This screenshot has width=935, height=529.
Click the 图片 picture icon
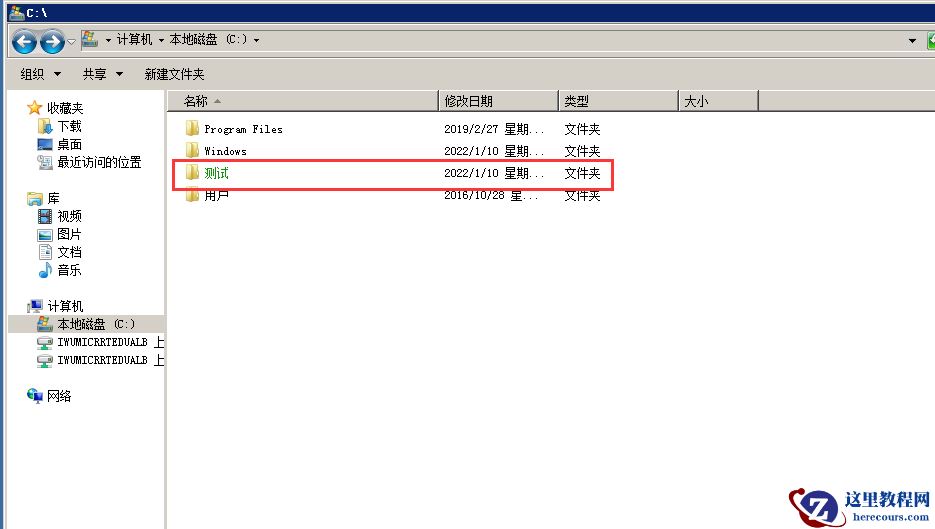pos(45,234)
